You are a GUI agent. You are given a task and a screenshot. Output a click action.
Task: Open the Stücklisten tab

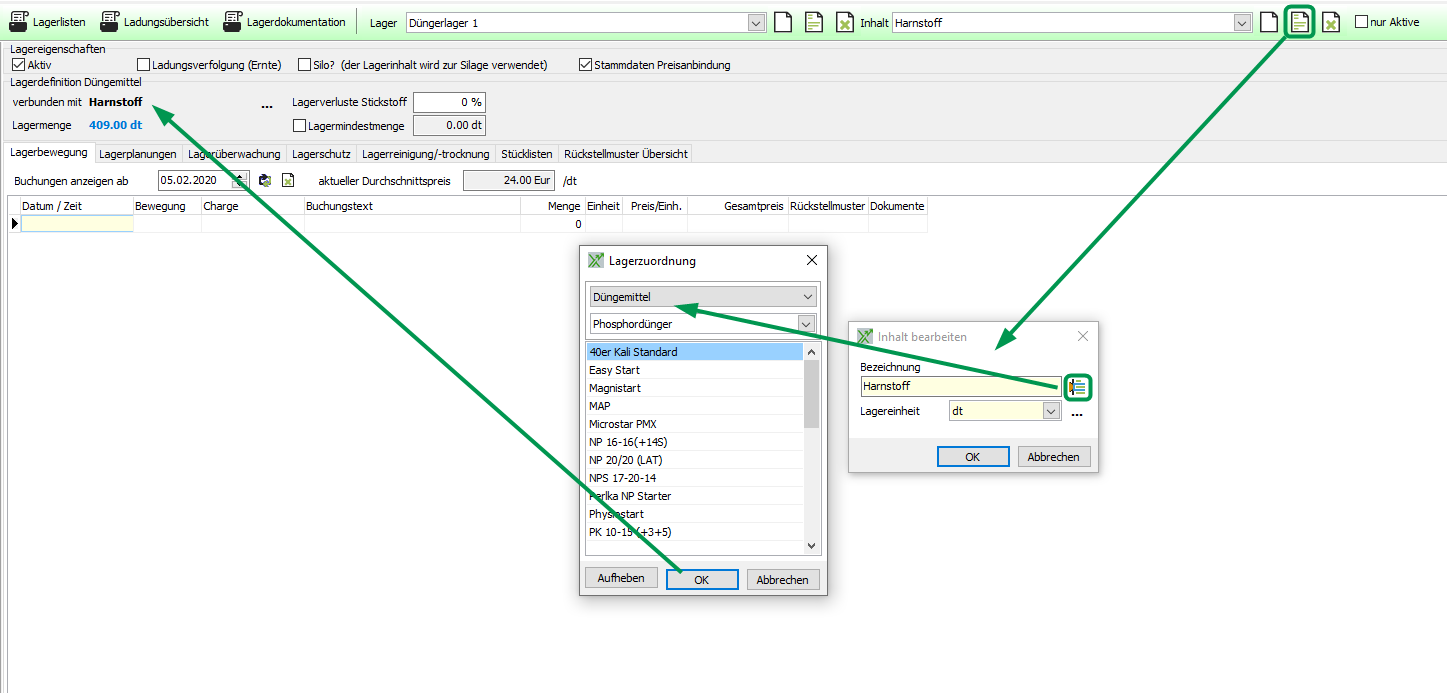[x=526, y=154]
